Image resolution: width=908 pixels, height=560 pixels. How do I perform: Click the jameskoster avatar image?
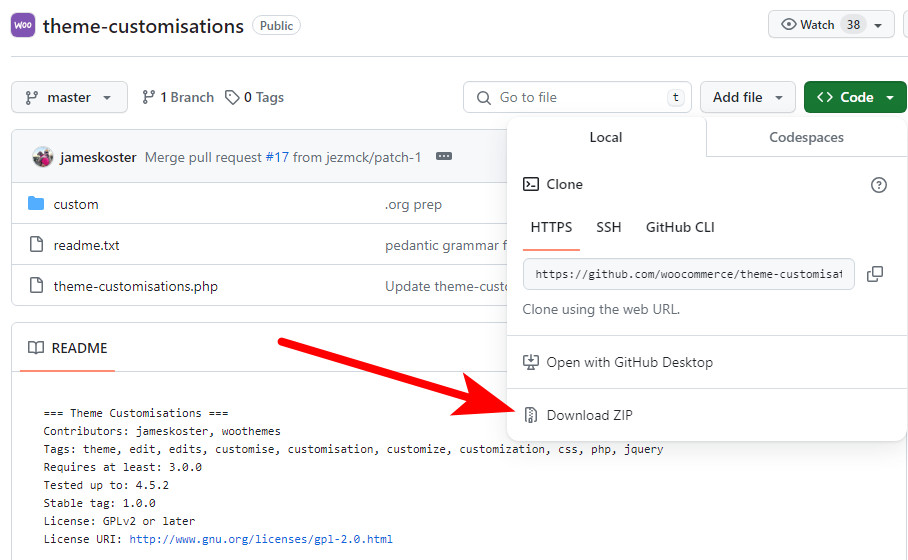click(x=43, y=157)
